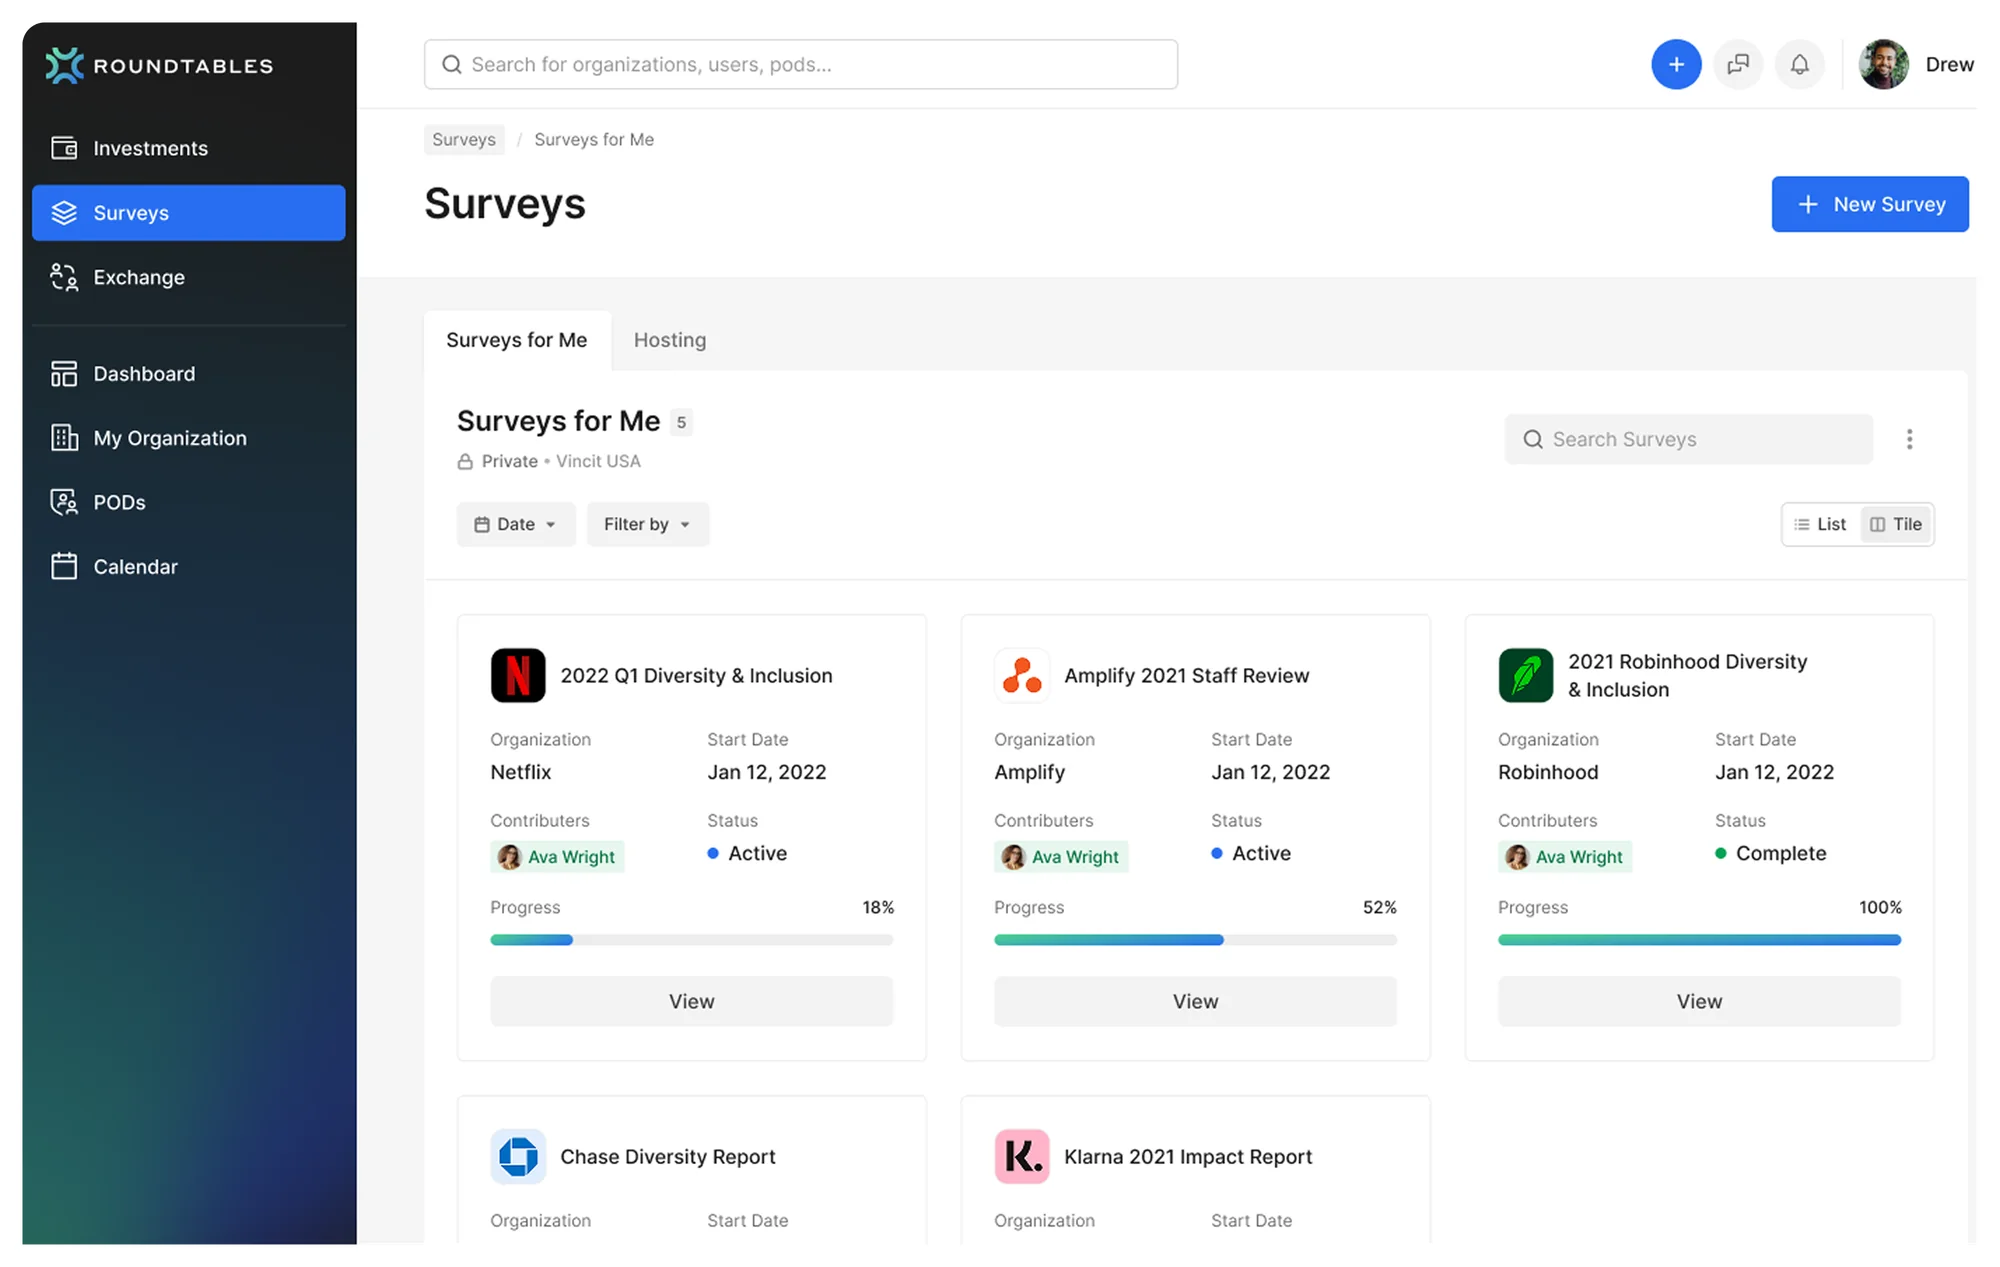Open My Organization page
The image size is (2000, 1267).
pyautogui.click(x=188, y=438)
